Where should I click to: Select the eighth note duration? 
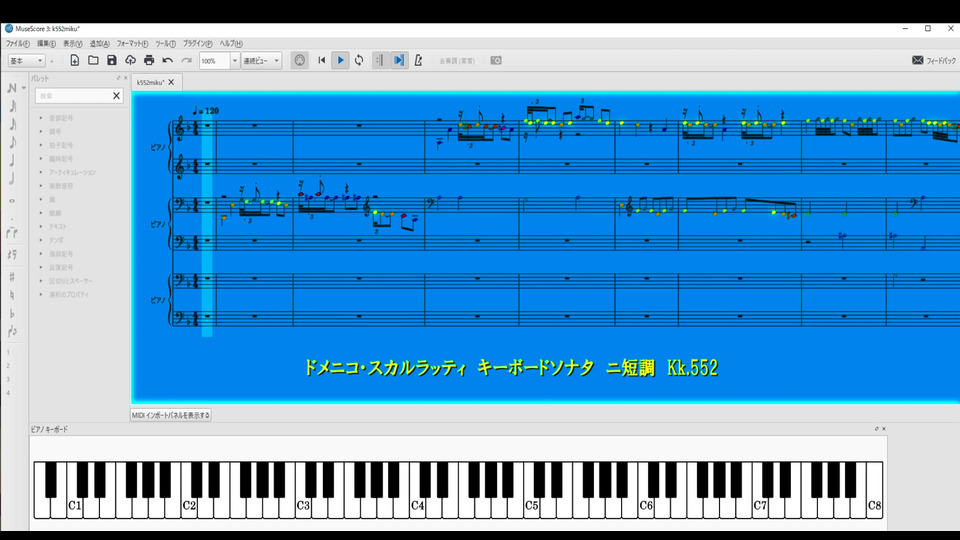12,143
